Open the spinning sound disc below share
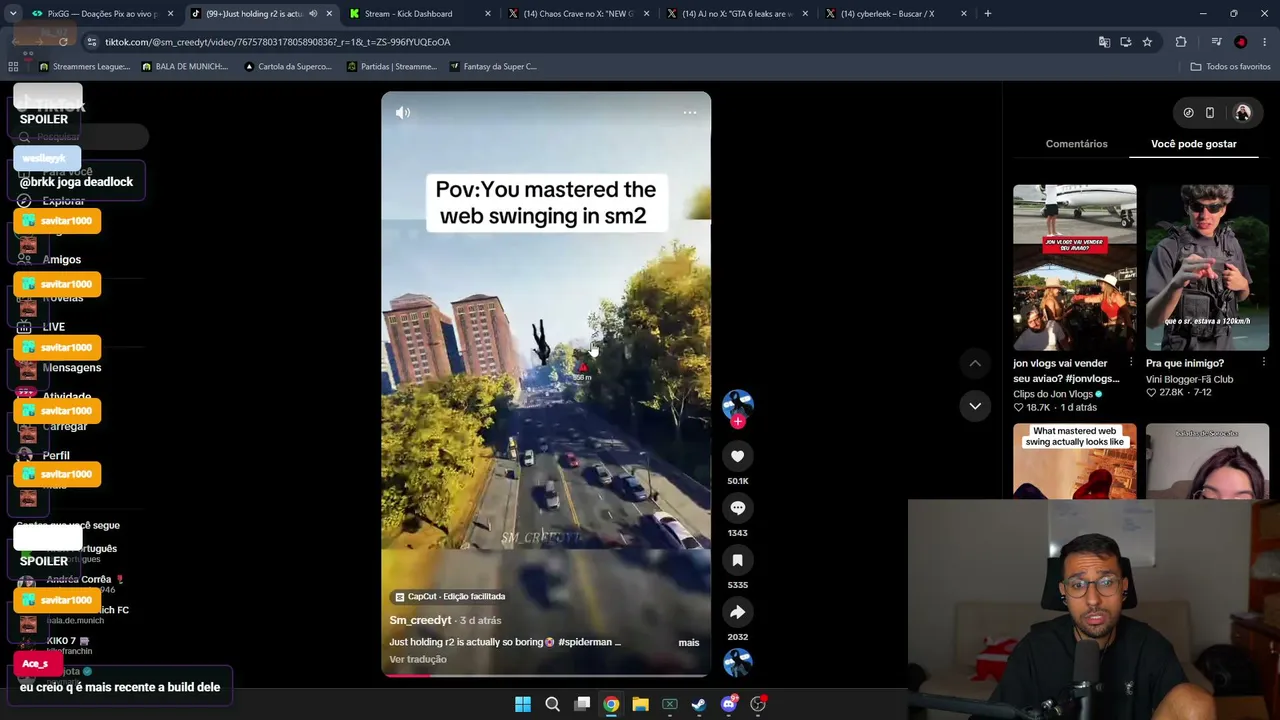 click(738, 662)
